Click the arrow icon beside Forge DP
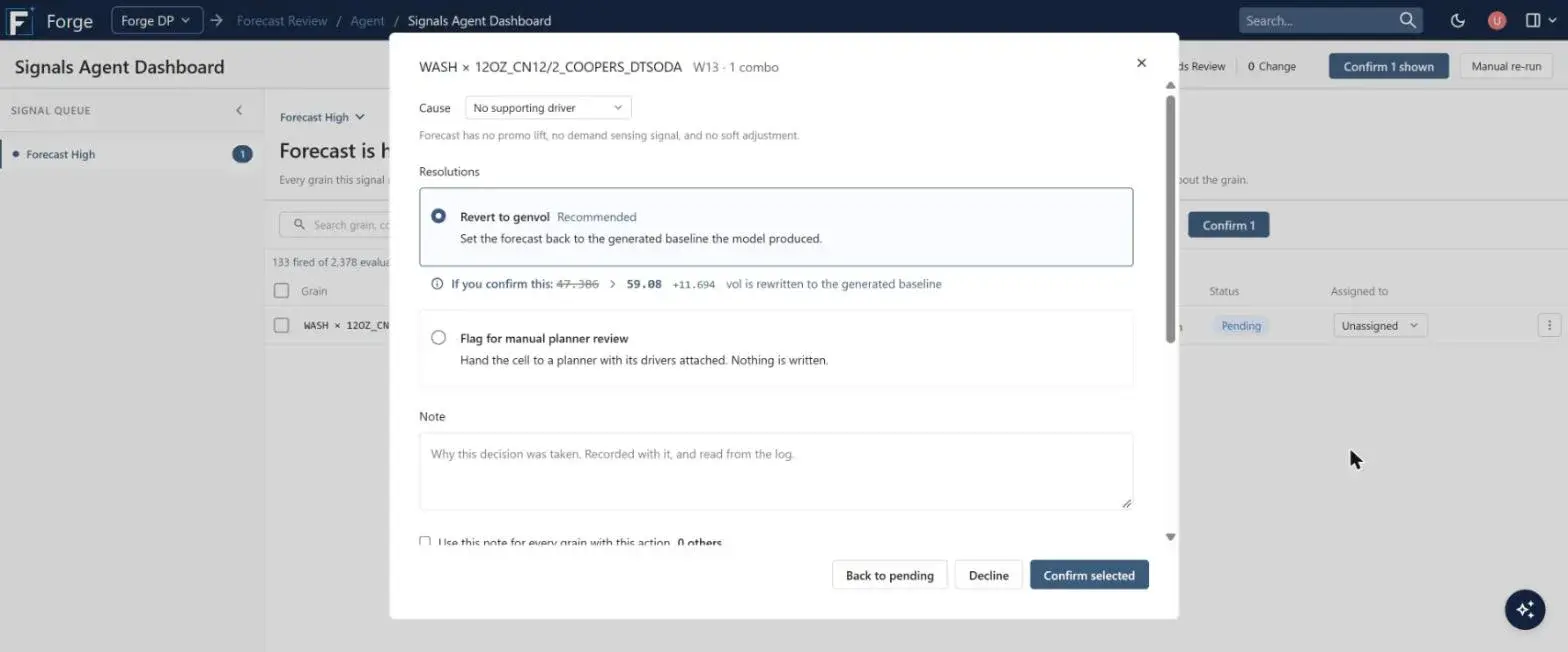This screenshot has height=652, width=1568. pyautogui.click(x=216, y=20)
